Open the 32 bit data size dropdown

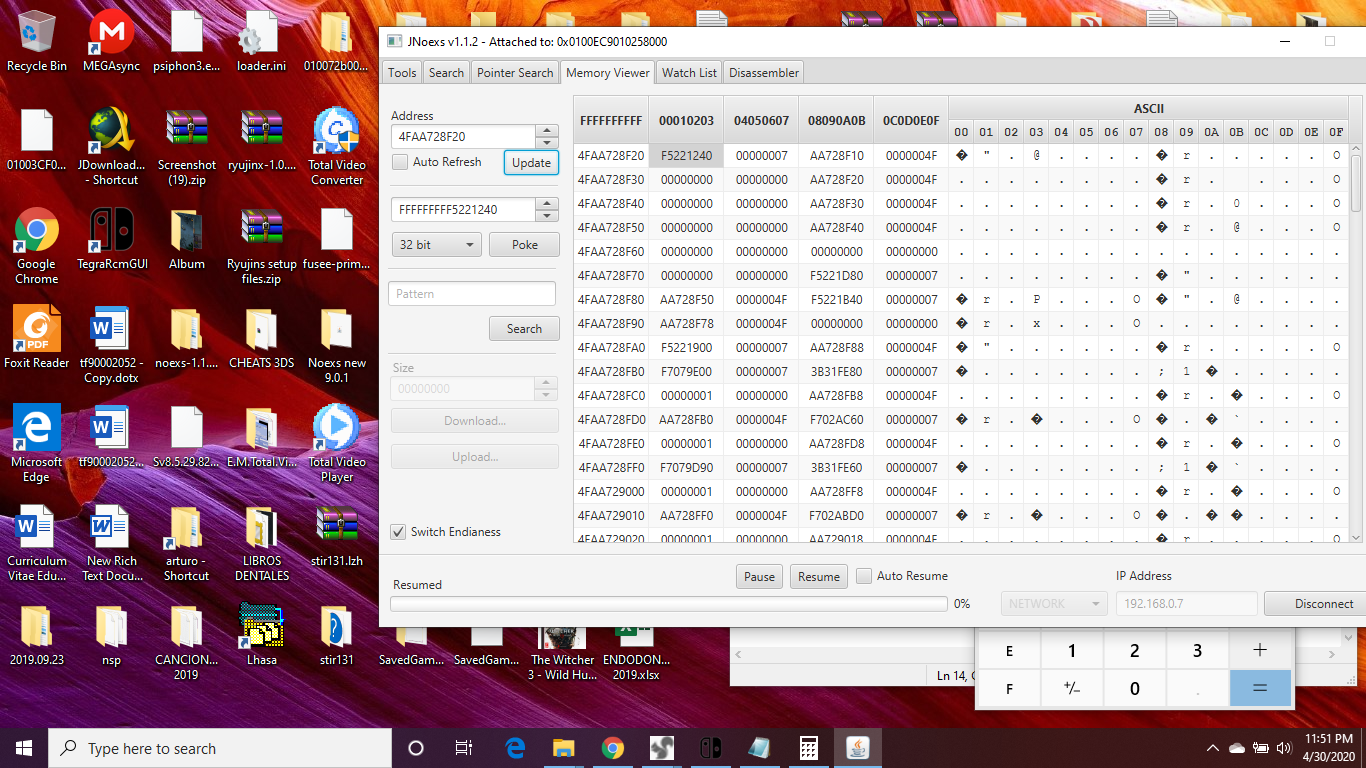point(436,245)
